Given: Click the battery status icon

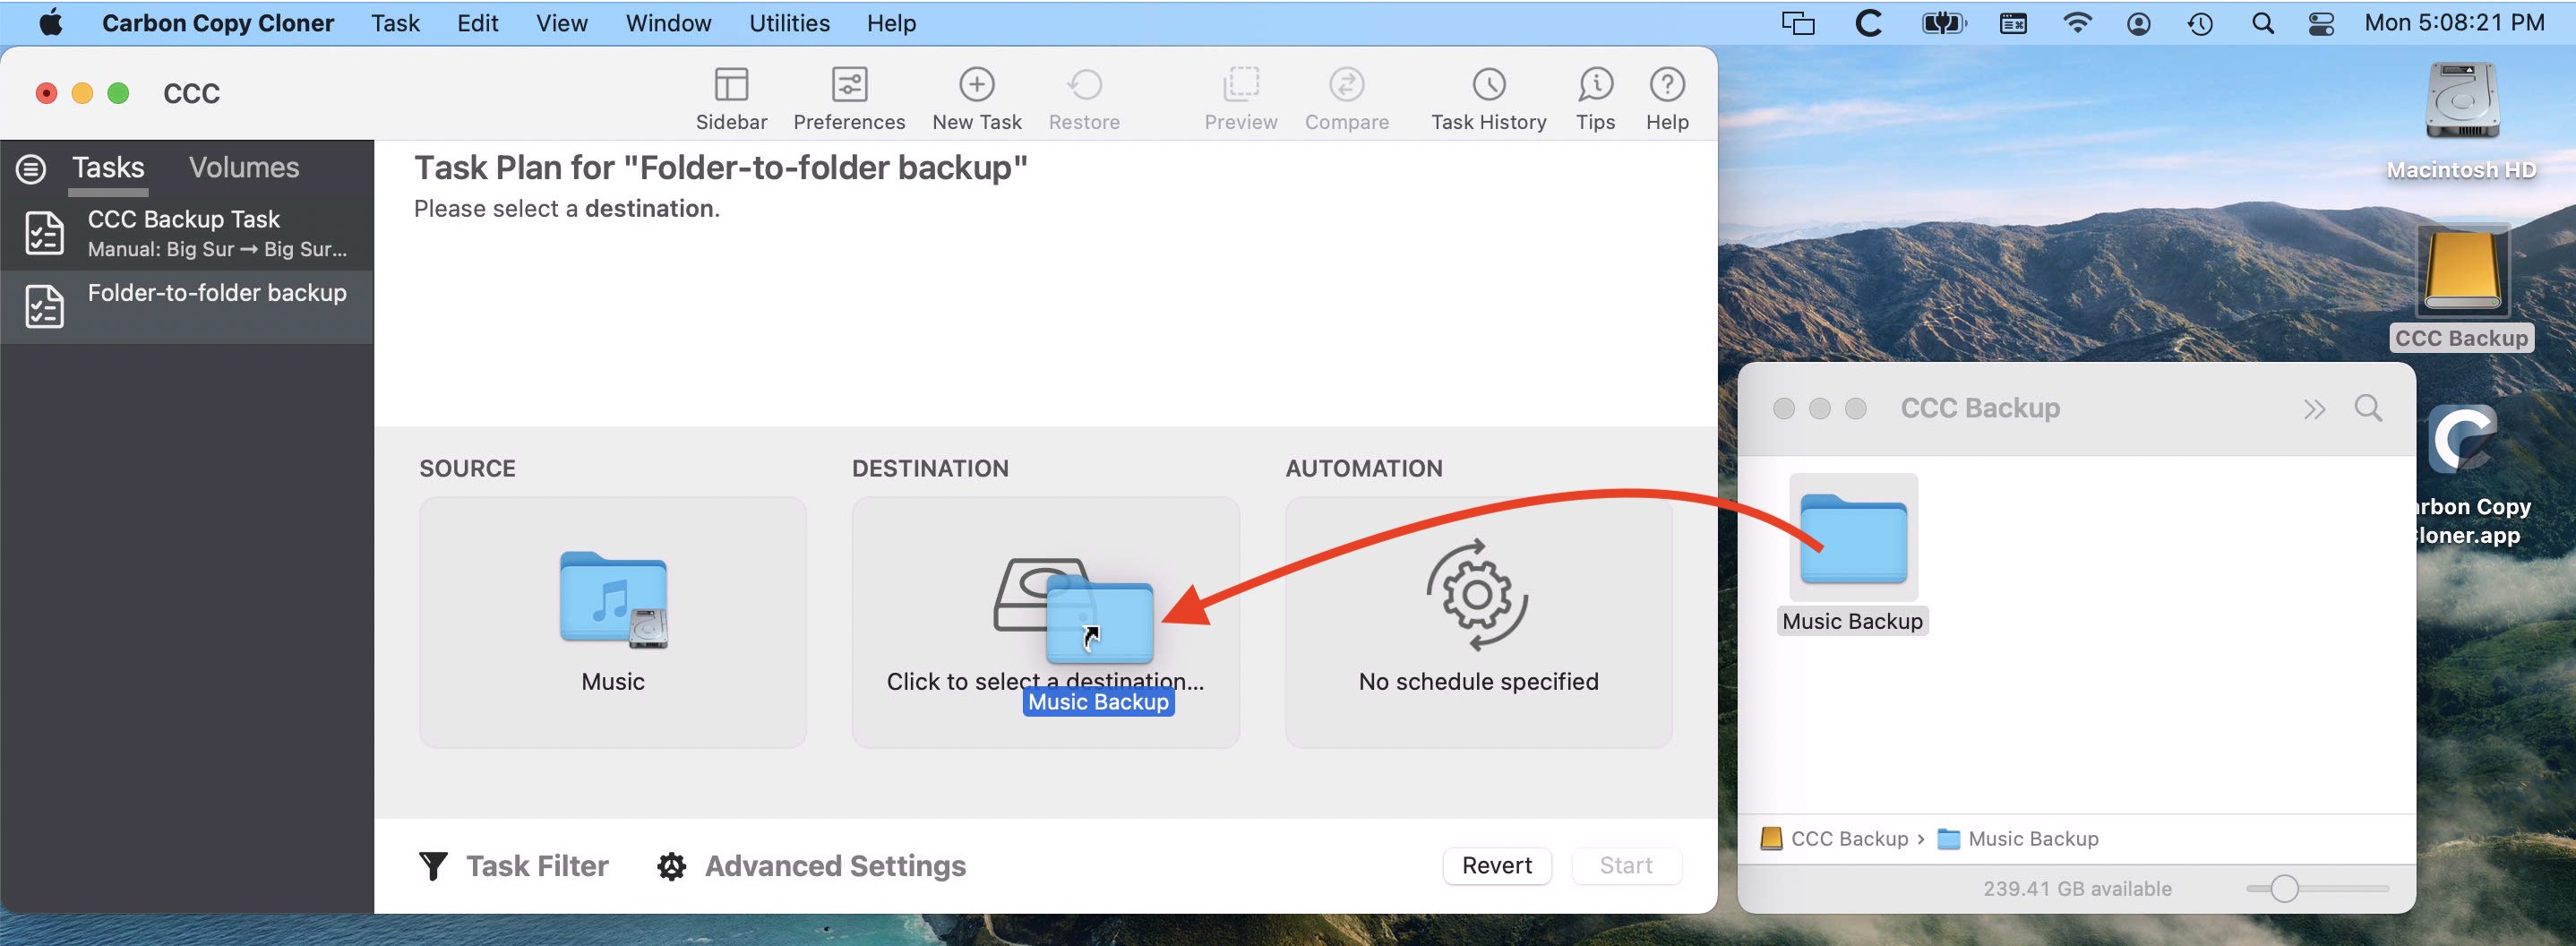Looking at the screenshot, I should point(1943,23).
